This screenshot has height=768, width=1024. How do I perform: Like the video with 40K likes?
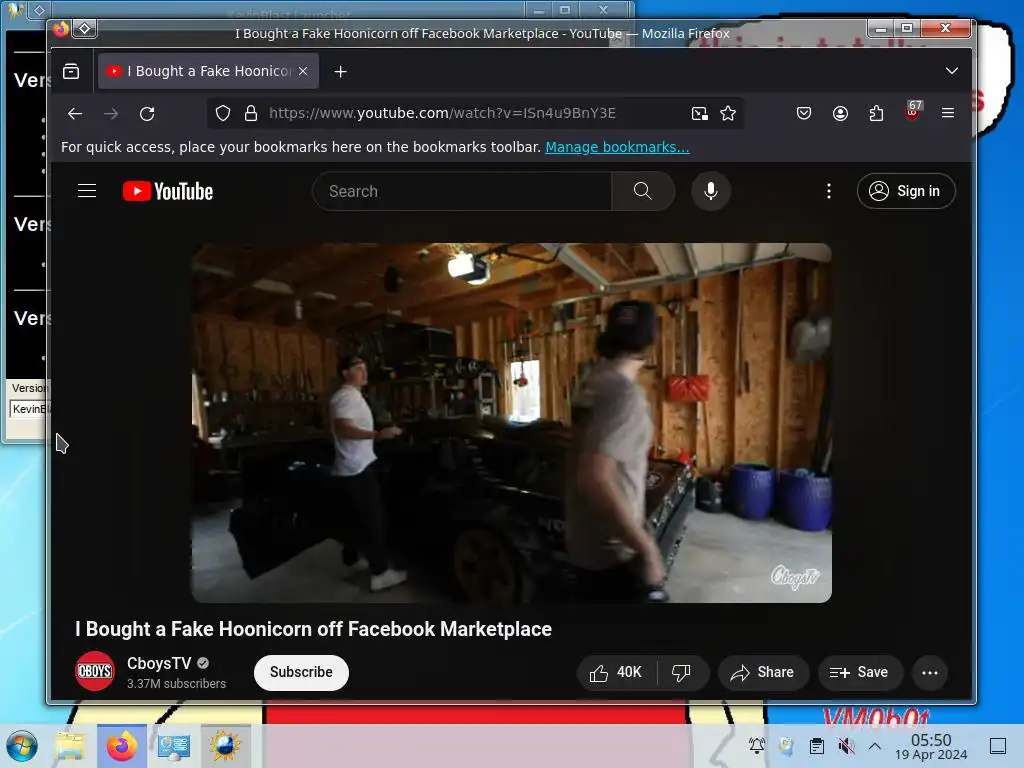point(616,673)
